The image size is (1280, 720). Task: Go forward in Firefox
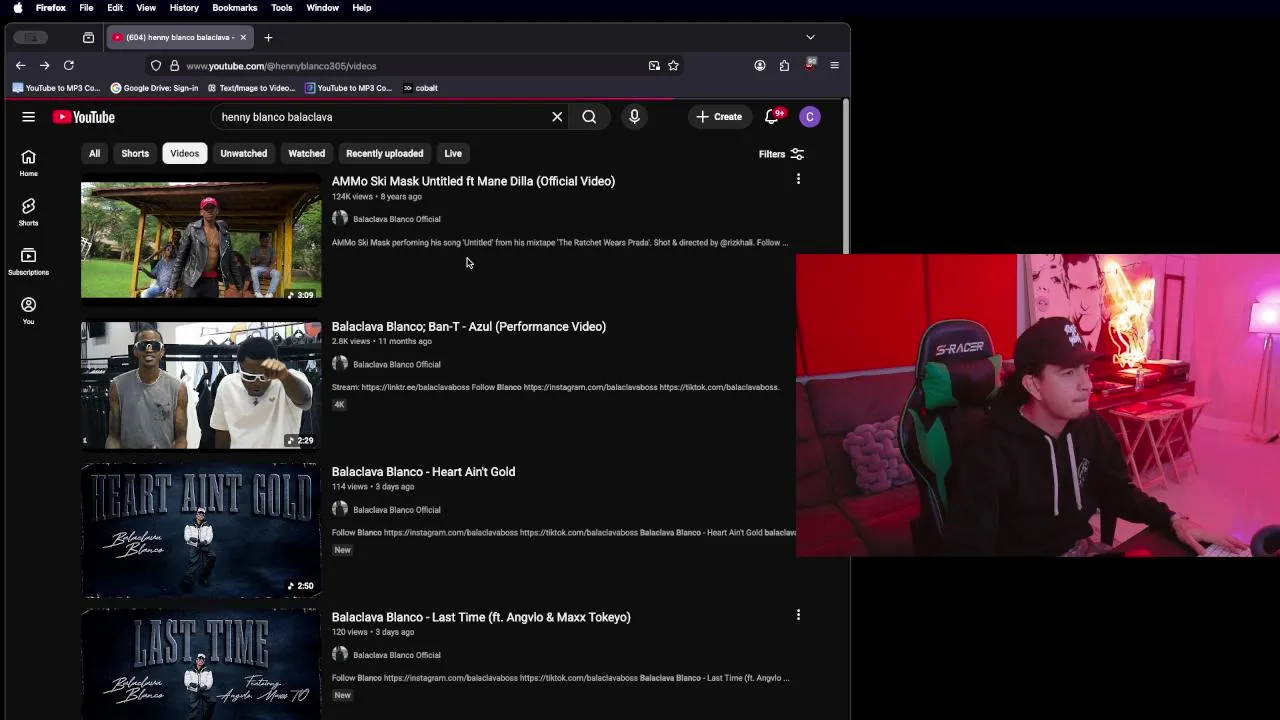44,66
